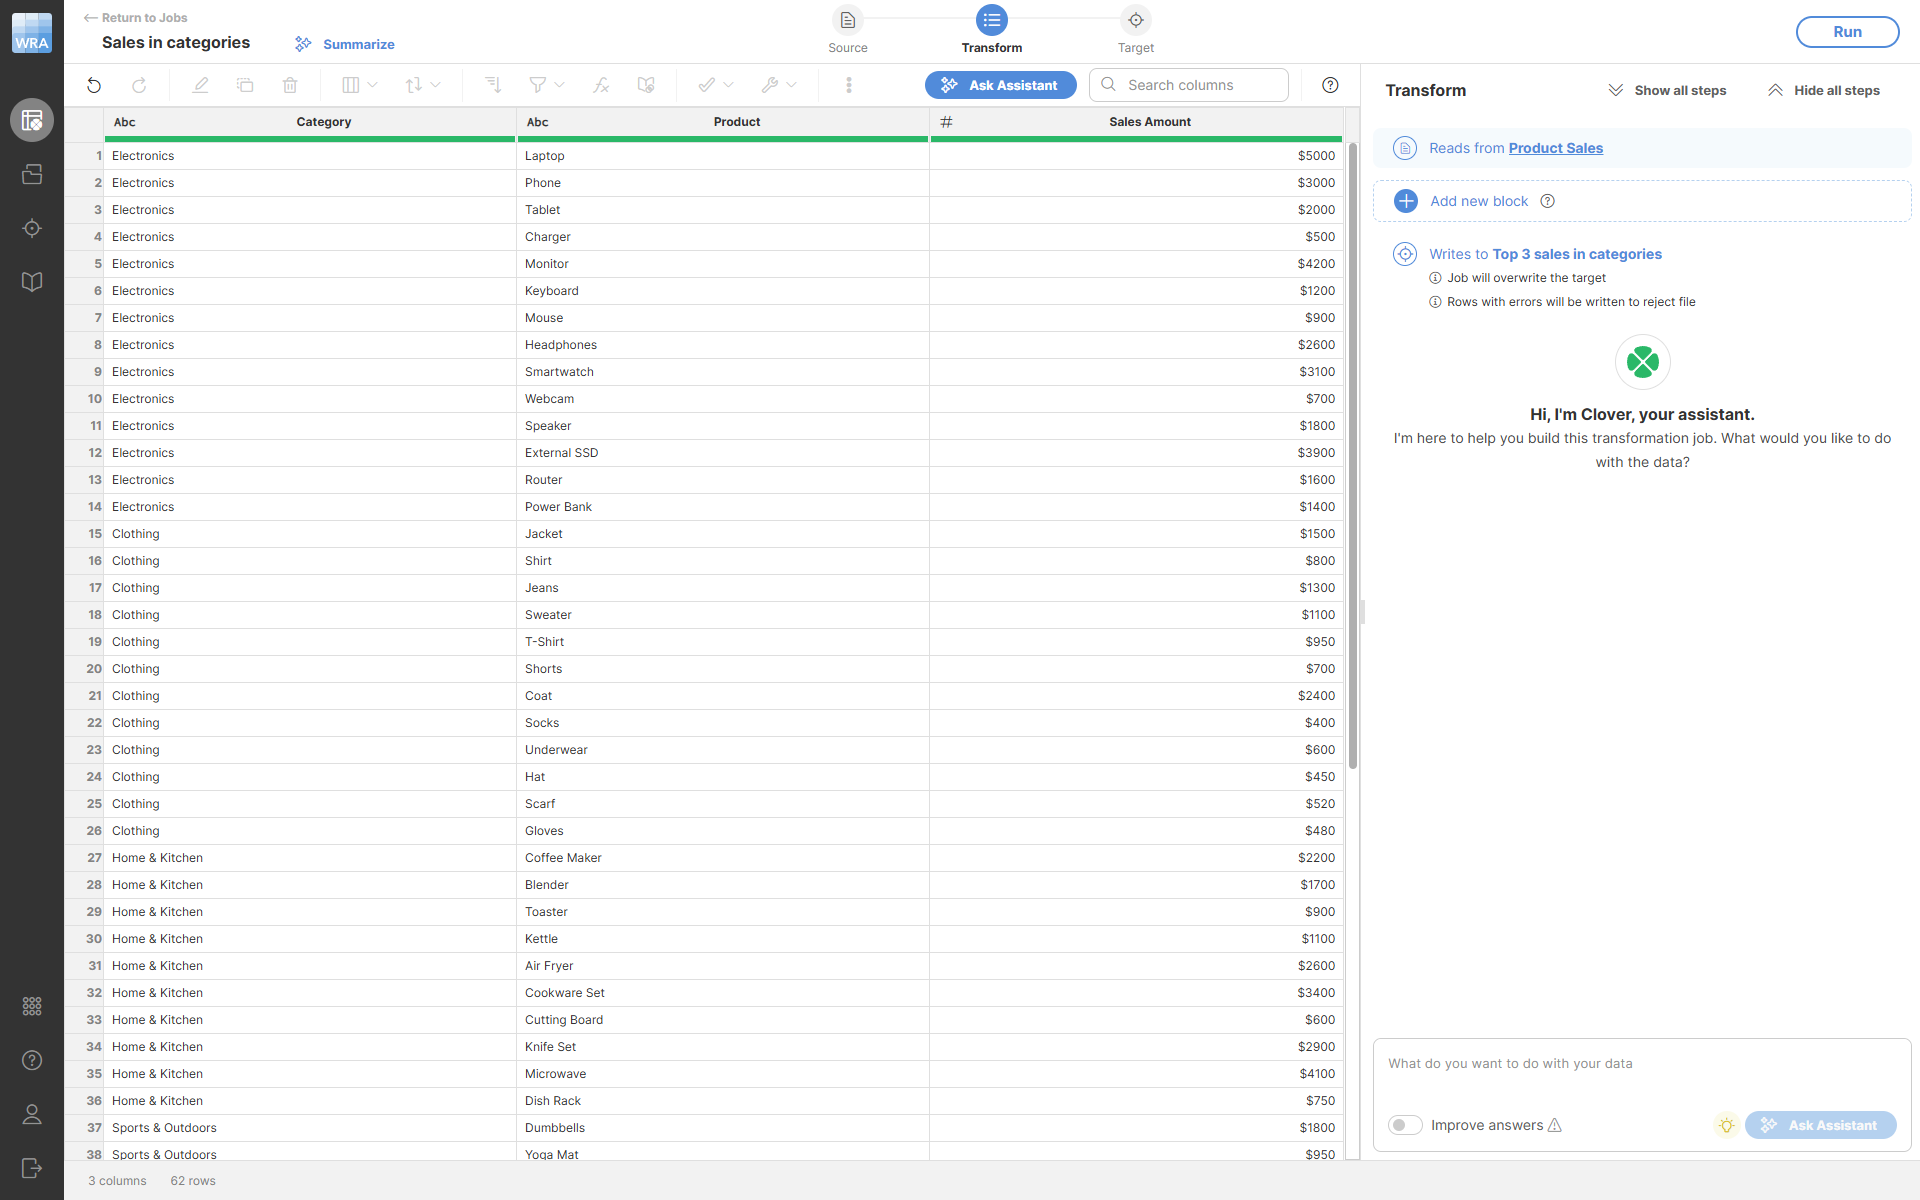
Task: Redo the last change
Action: pyautogui.click(x=139, y=85)
